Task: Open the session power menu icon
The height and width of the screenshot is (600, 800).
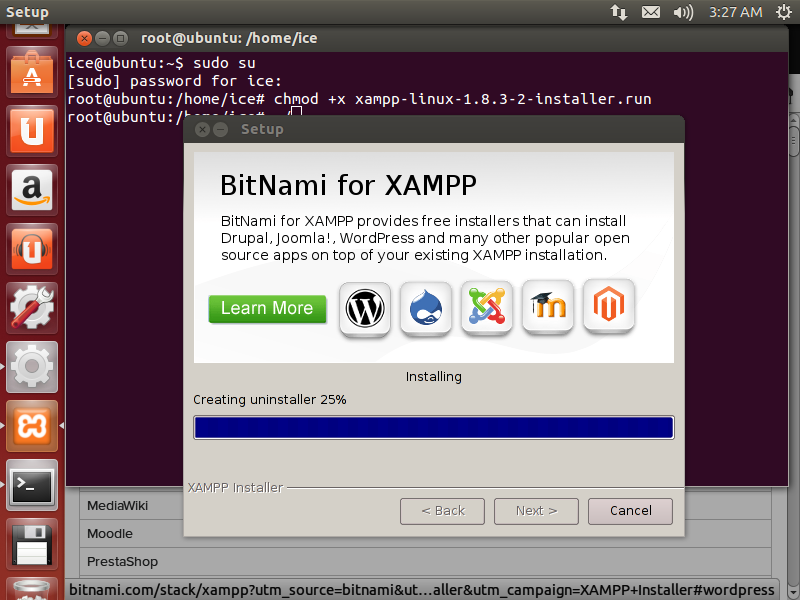Action: 784,12
